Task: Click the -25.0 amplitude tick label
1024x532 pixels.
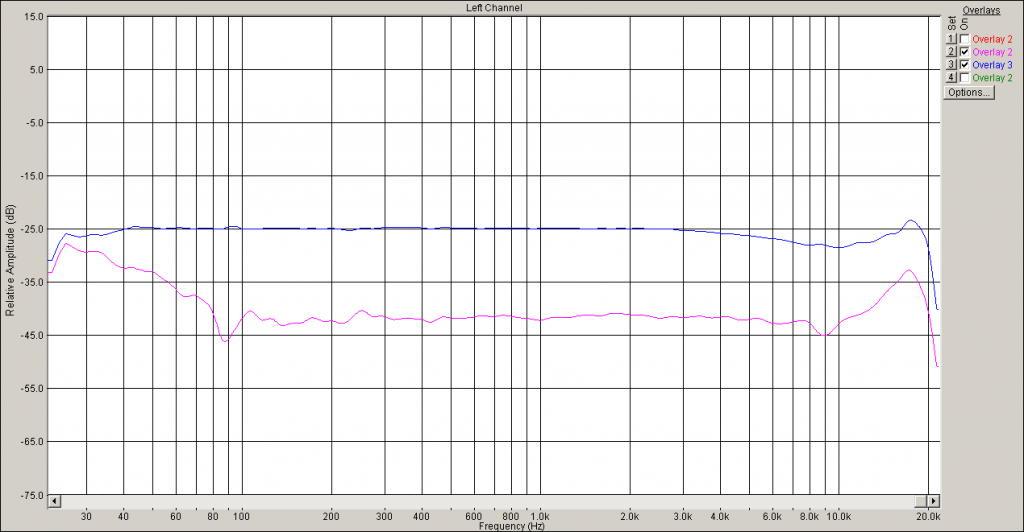Action: pyautogui.click(x=33, y=229)
